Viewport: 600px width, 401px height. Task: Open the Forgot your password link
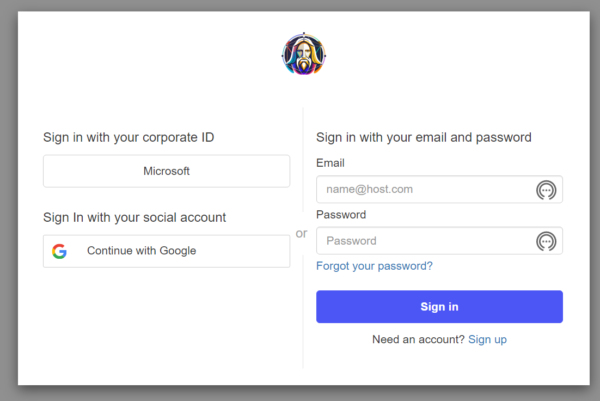coord(374,266)
